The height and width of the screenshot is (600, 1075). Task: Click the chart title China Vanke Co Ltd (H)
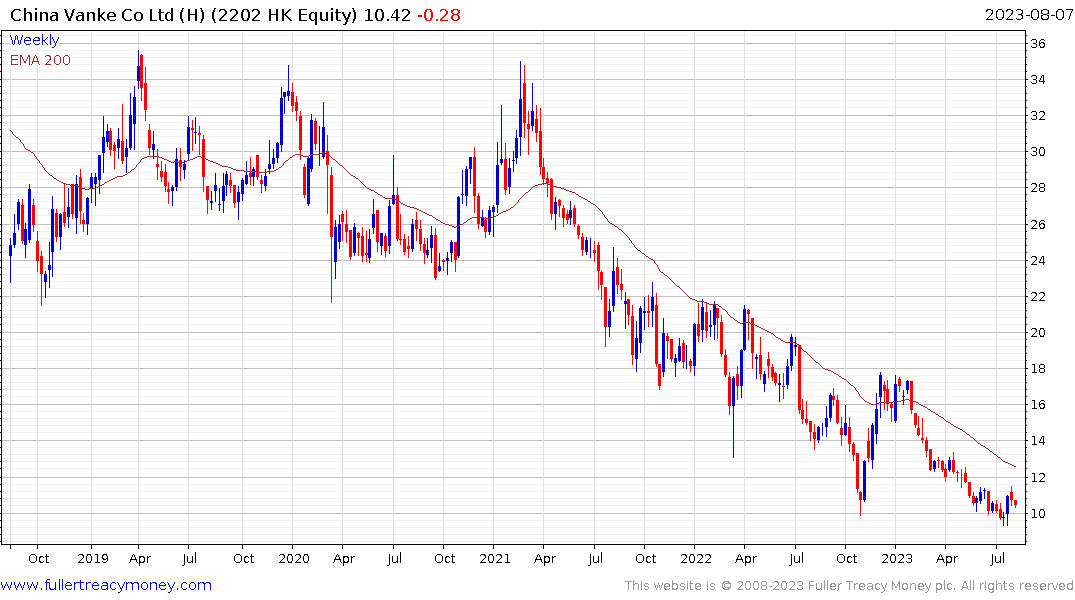coord(108,15)
